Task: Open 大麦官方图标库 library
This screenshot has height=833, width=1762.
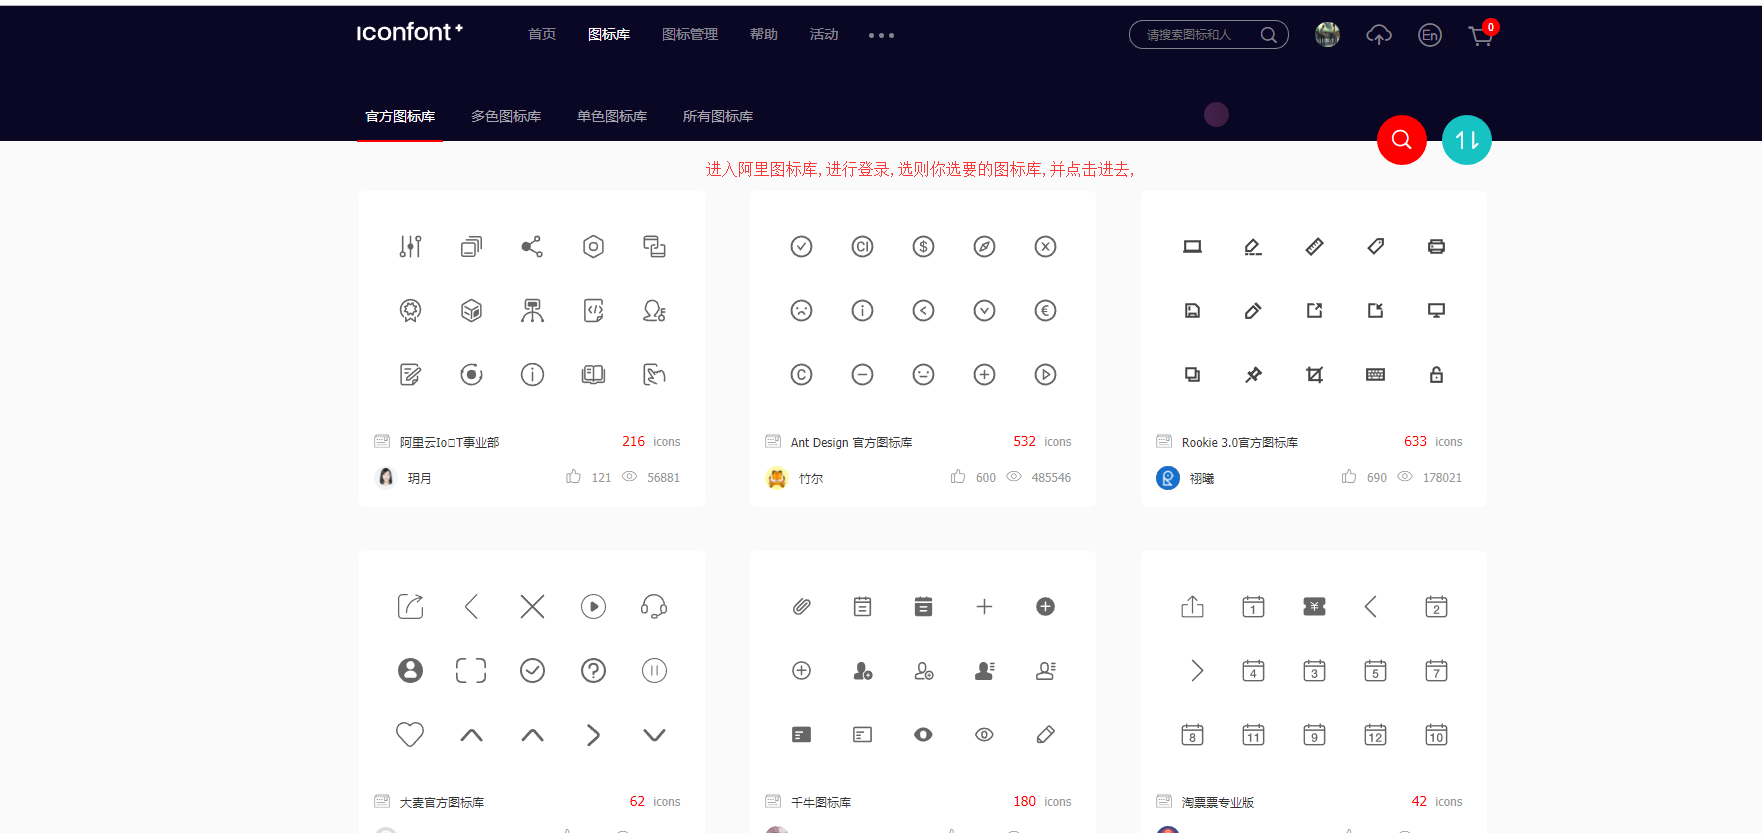Action: (x=442, y=802)
